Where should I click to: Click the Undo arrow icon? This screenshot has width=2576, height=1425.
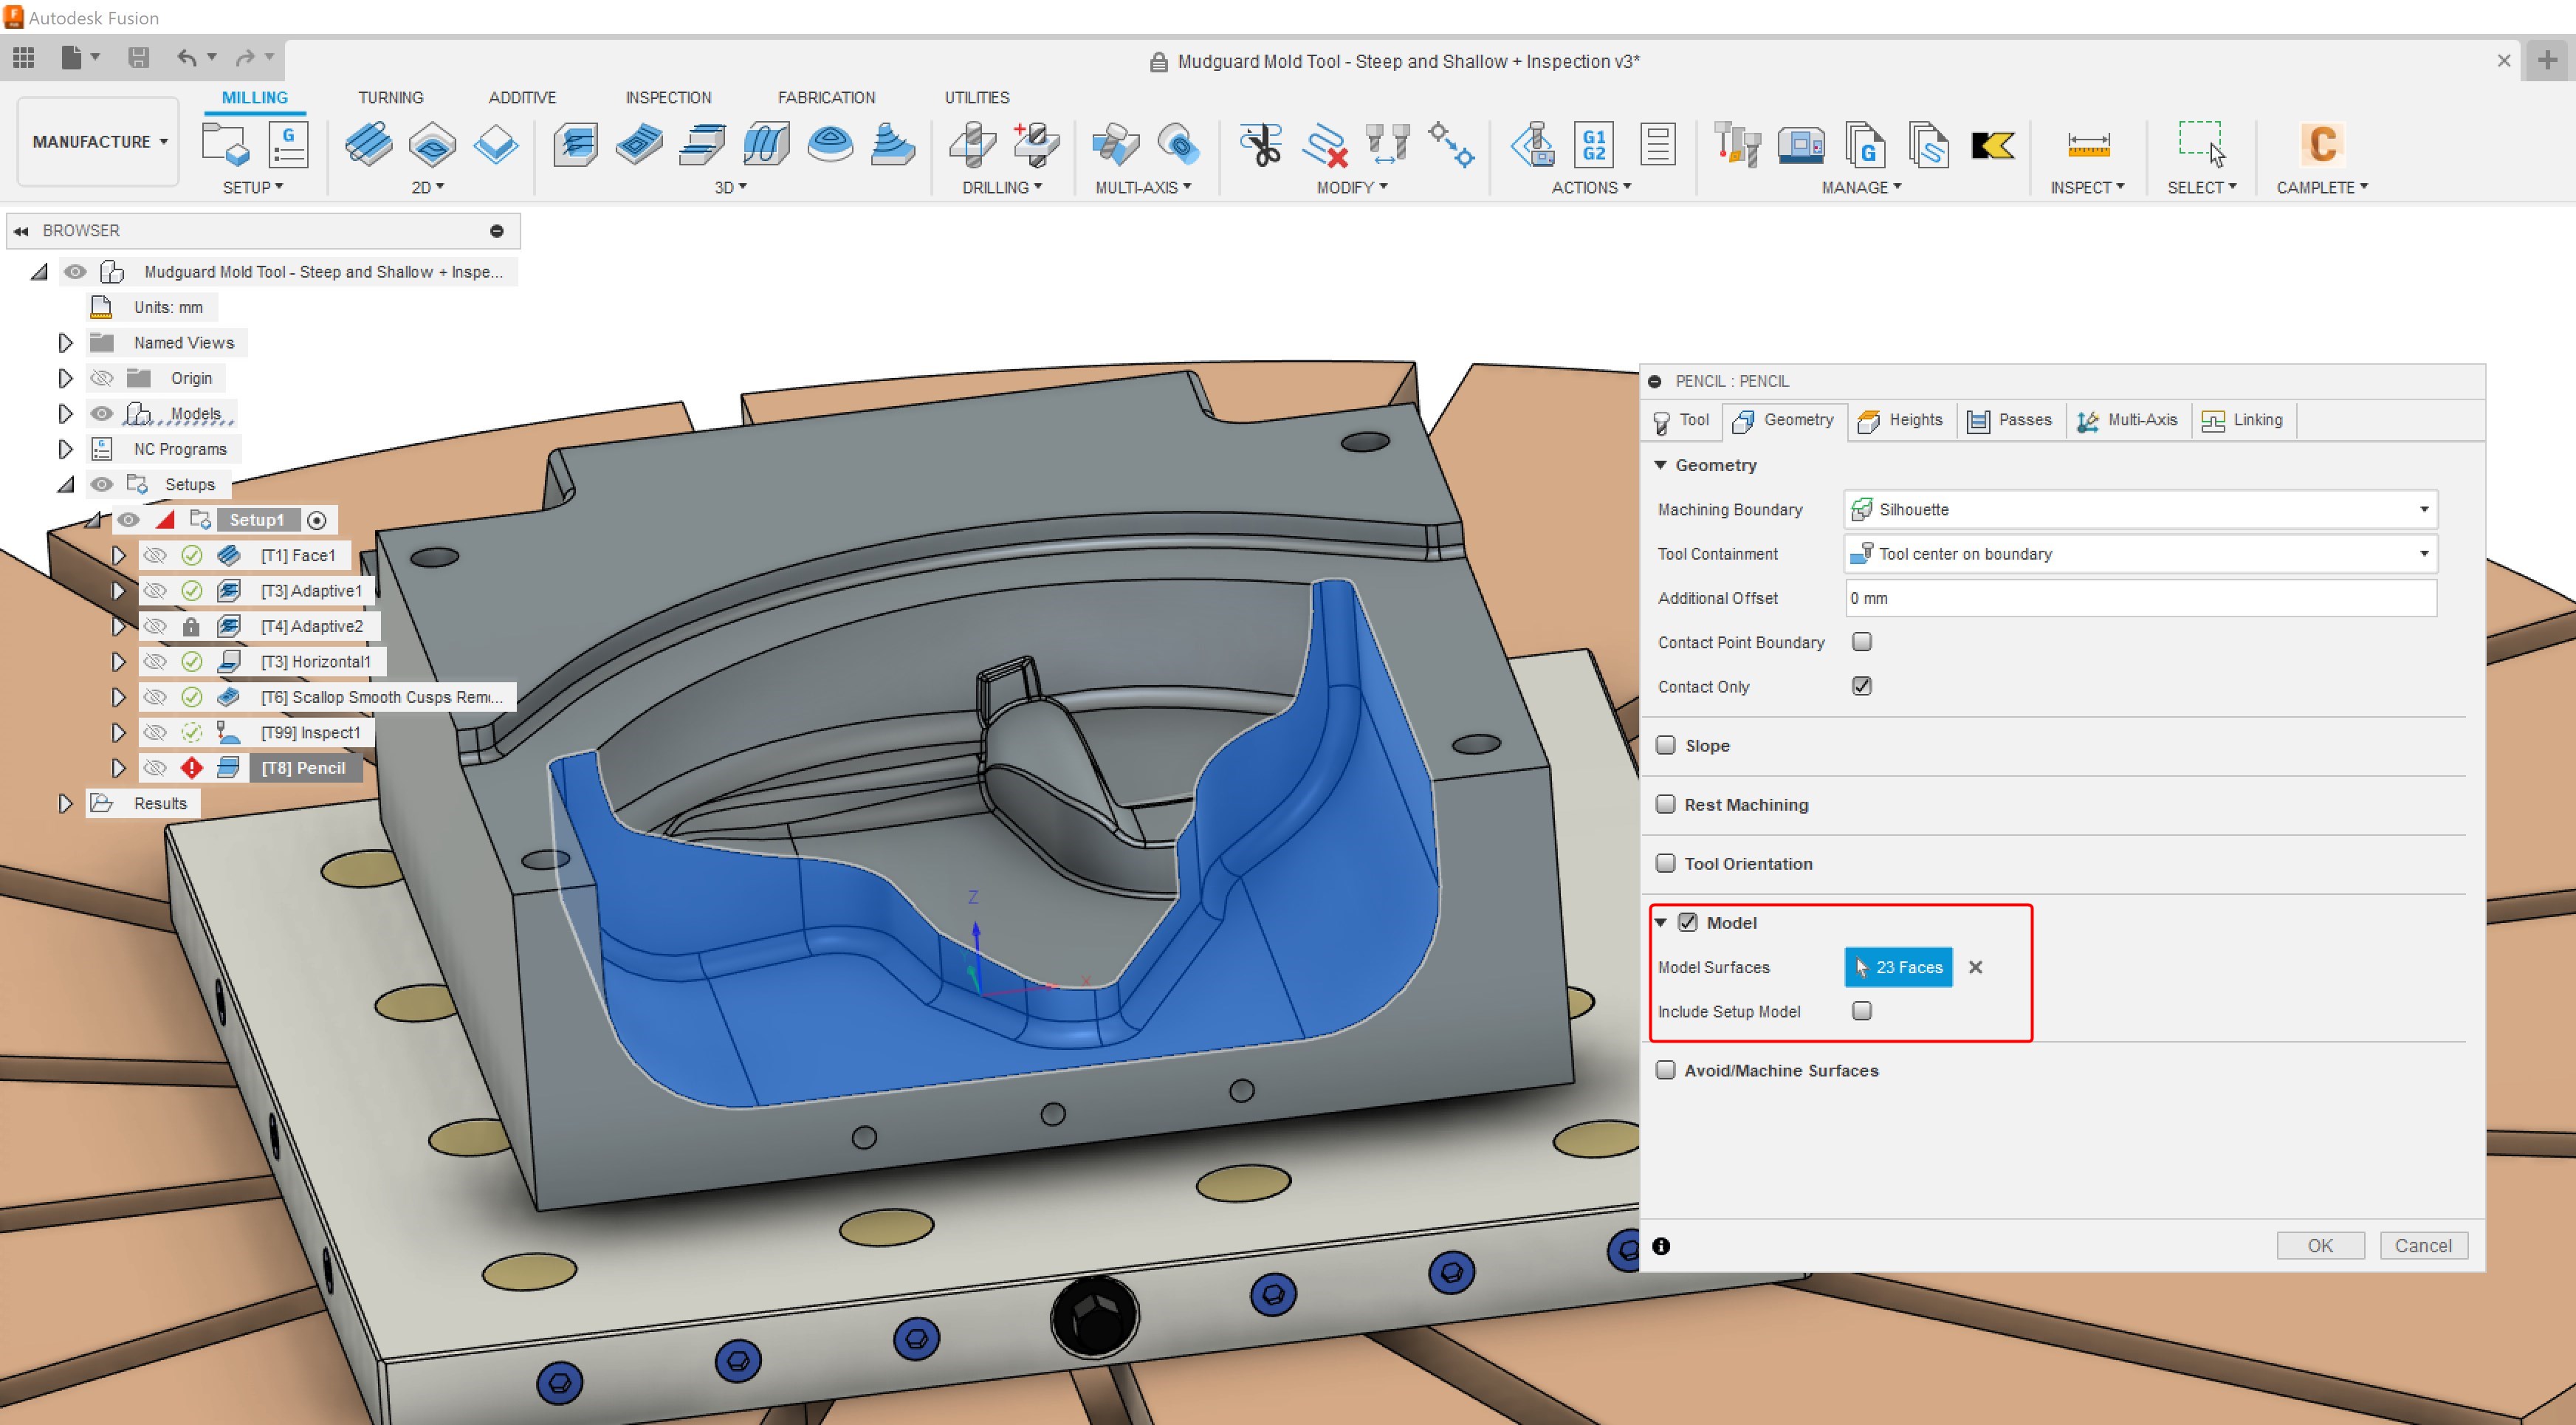(186, 58)
